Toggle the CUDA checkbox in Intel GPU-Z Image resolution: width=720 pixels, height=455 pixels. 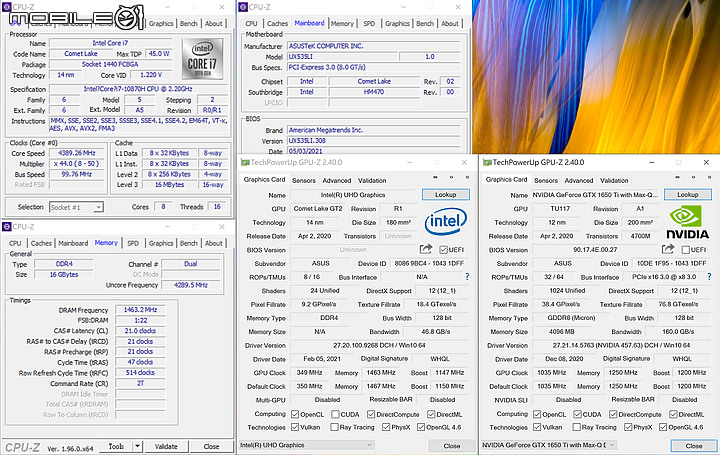(335, 414)
